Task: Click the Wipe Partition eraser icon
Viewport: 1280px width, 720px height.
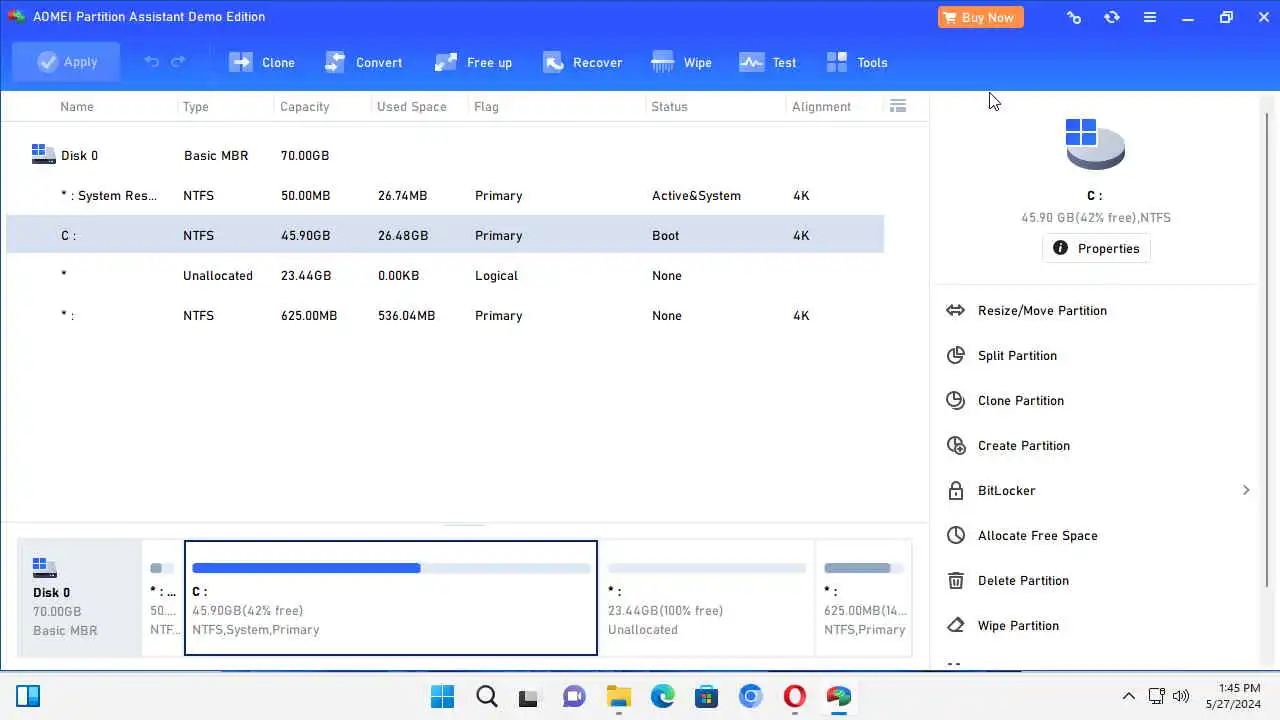Action: pyautogui.click(x=956, y=625)
